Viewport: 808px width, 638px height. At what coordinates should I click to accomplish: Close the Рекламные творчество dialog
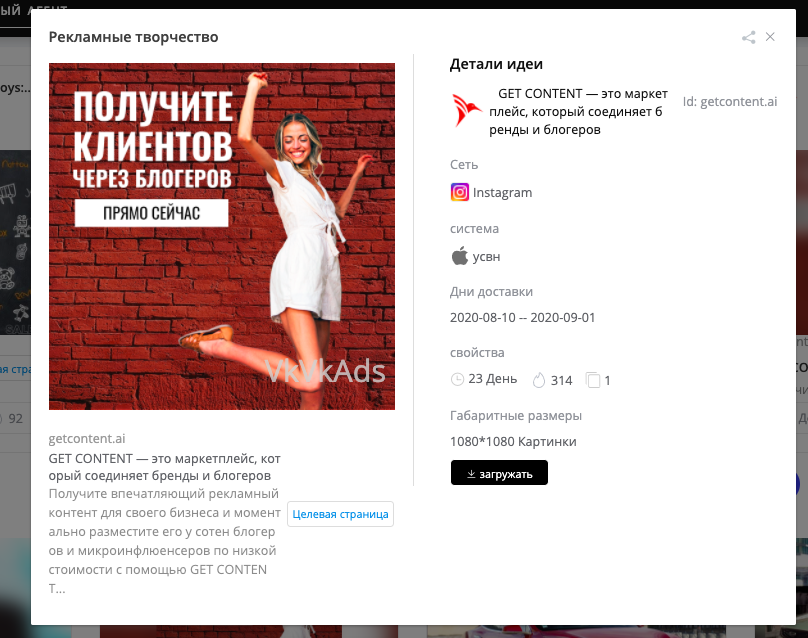pos(770,37)
